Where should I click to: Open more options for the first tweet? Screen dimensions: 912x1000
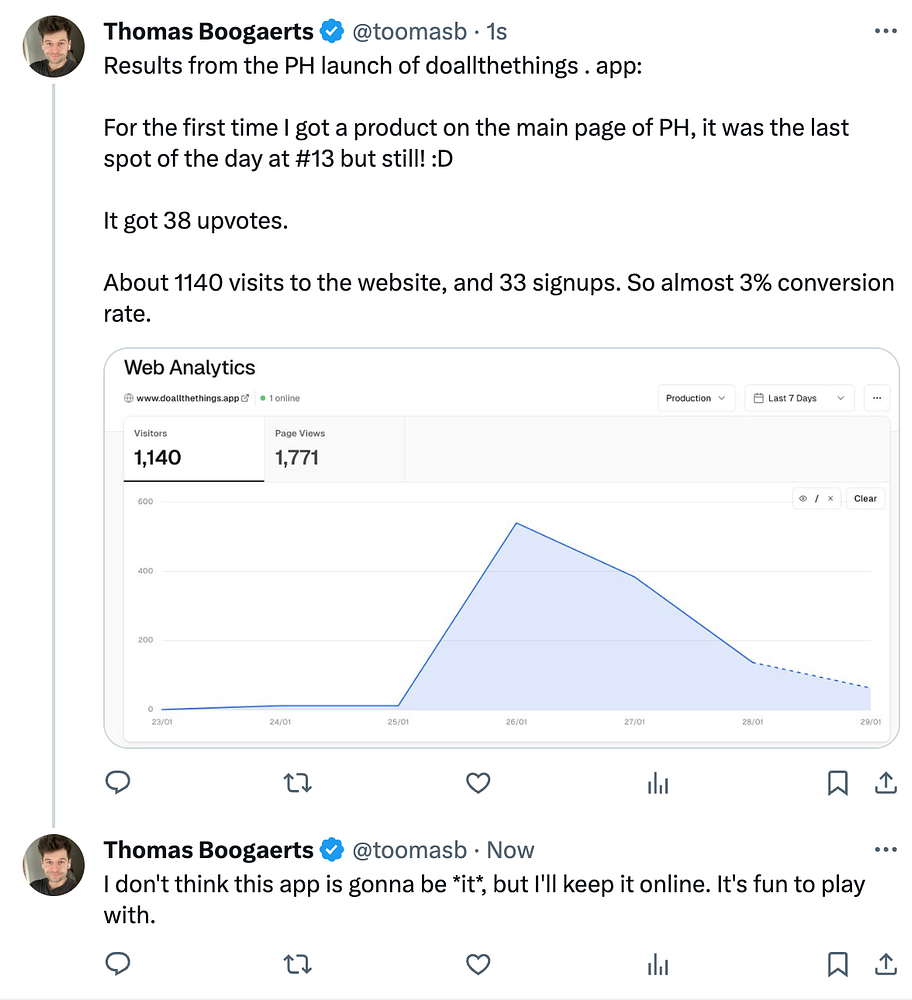point(885,31)
